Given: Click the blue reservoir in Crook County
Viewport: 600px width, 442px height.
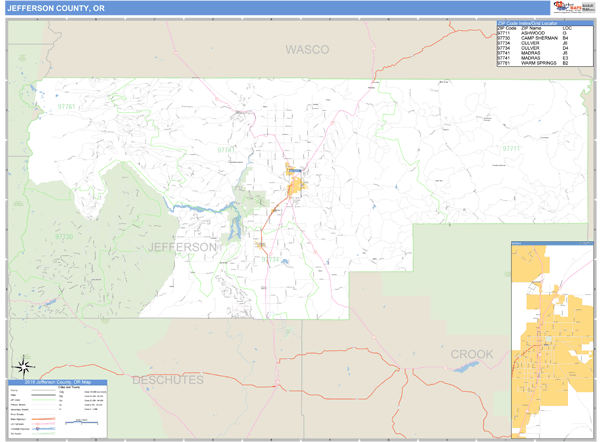Looking at the screenshot, I should pos(466,367).
